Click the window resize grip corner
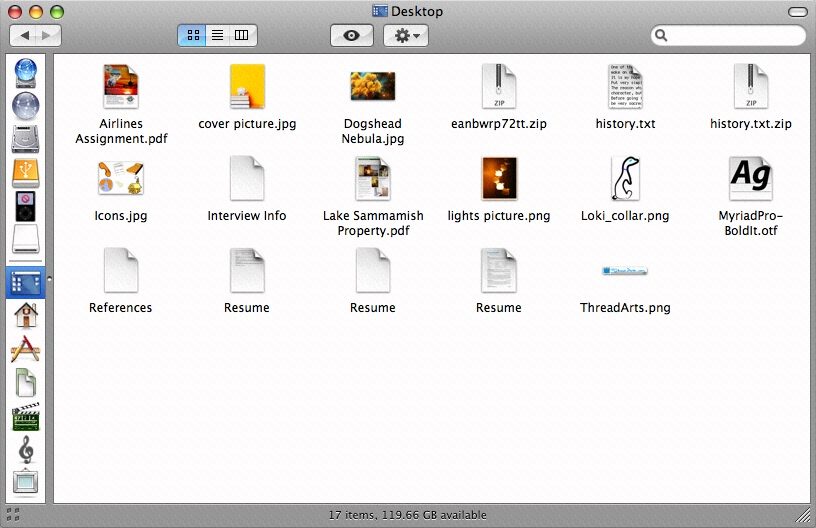This screenshot has width=816, height=528. [804, 516]
